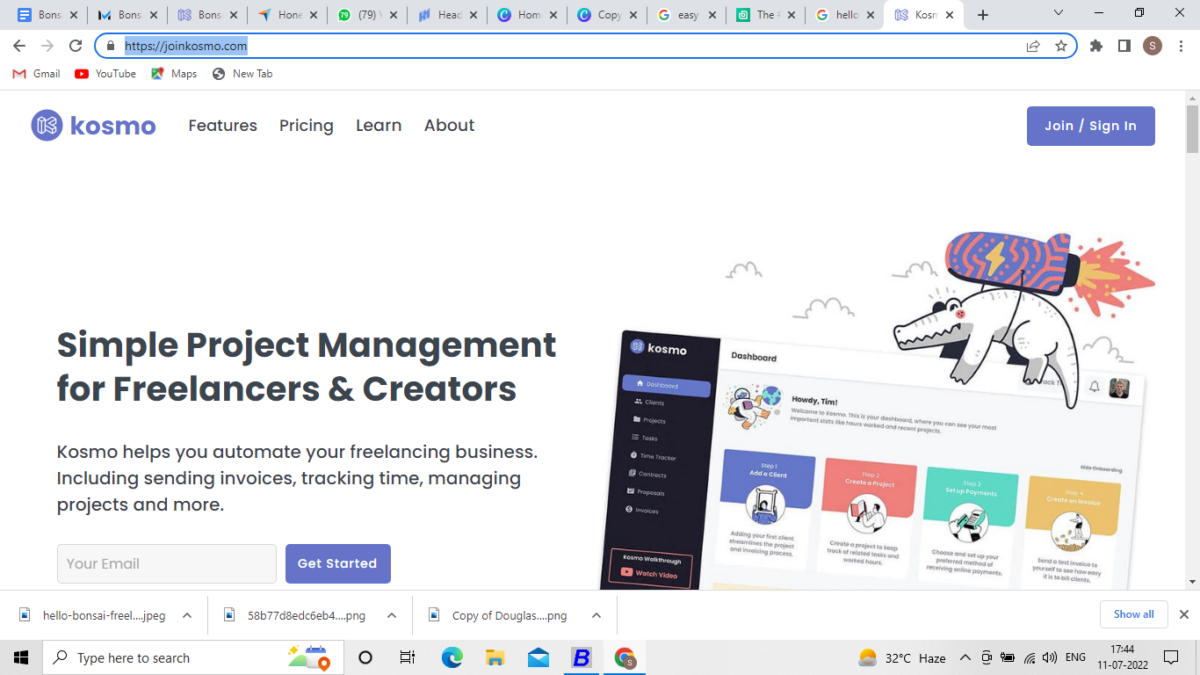1200x675 pixels.
Task: Expand the Copy of Douglas....png download
Action: click(x=596, y=615)
